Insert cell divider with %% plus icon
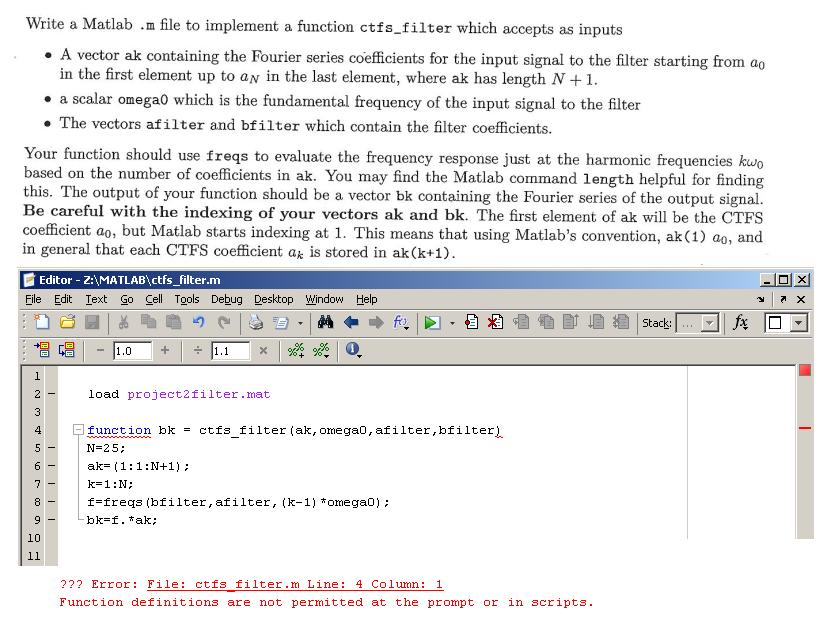This screenshot has width=819, height=621. 296,350
